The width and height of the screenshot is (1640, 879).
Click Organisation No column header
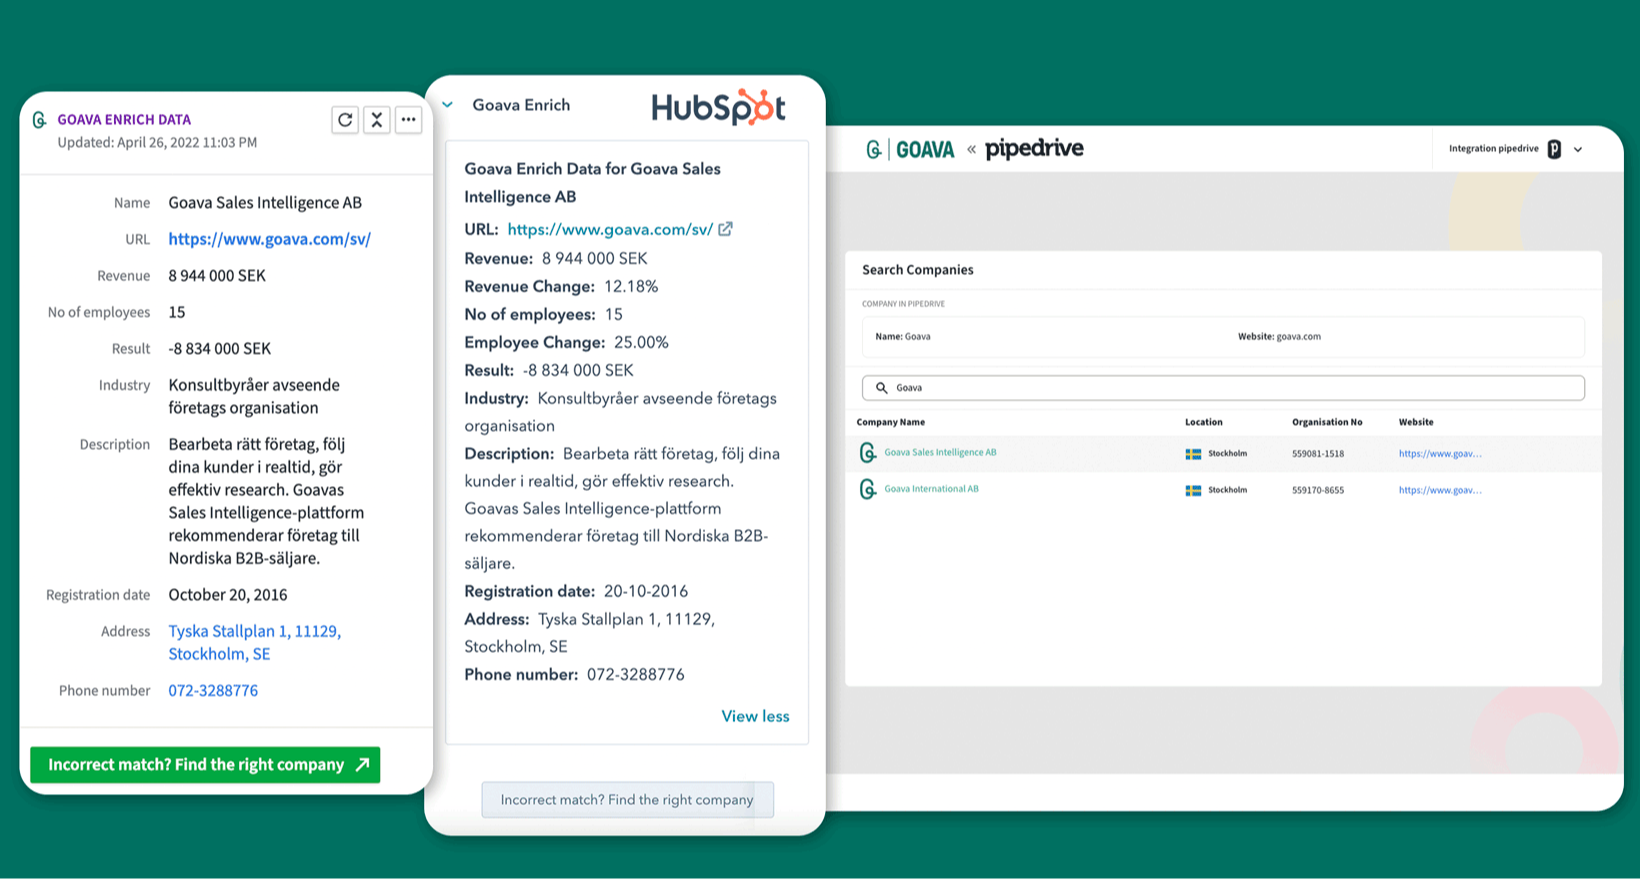point(1327,422)
